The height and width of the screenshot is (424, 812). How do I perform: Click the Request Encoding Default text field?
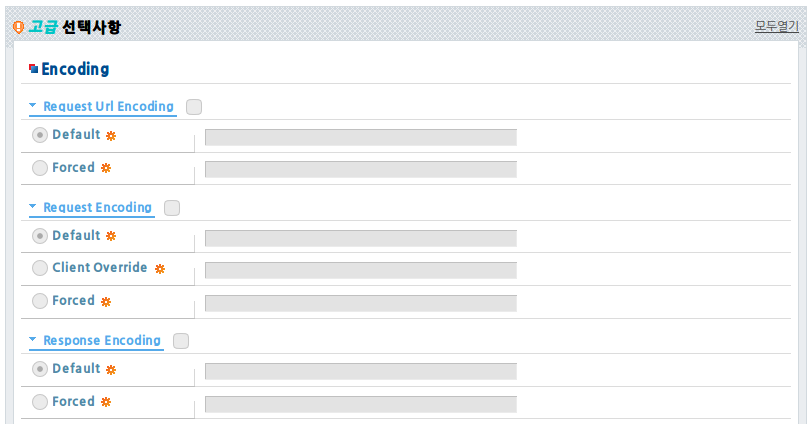361,238
